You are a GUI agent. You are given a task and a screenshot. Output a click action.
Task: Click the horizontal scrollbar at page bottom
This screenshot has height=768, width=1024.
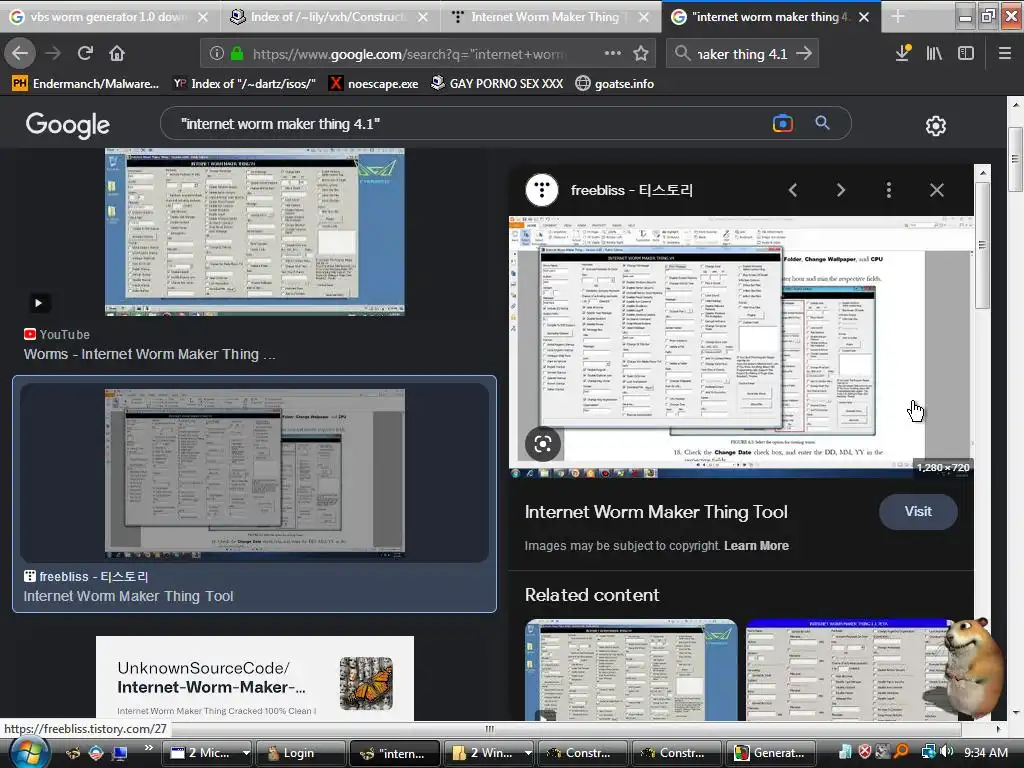[490, 729]
